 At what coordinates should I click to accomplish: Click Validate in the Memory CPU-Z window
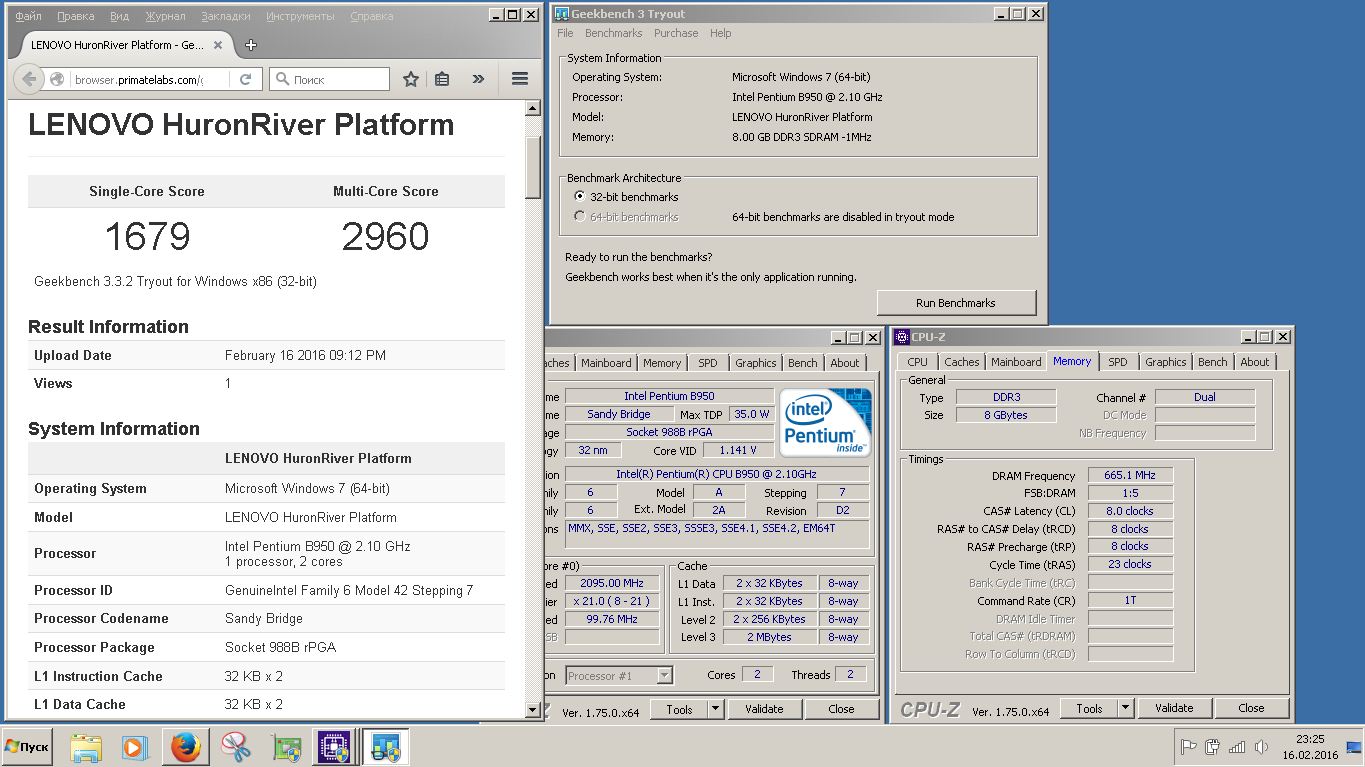click(1174, 708)
